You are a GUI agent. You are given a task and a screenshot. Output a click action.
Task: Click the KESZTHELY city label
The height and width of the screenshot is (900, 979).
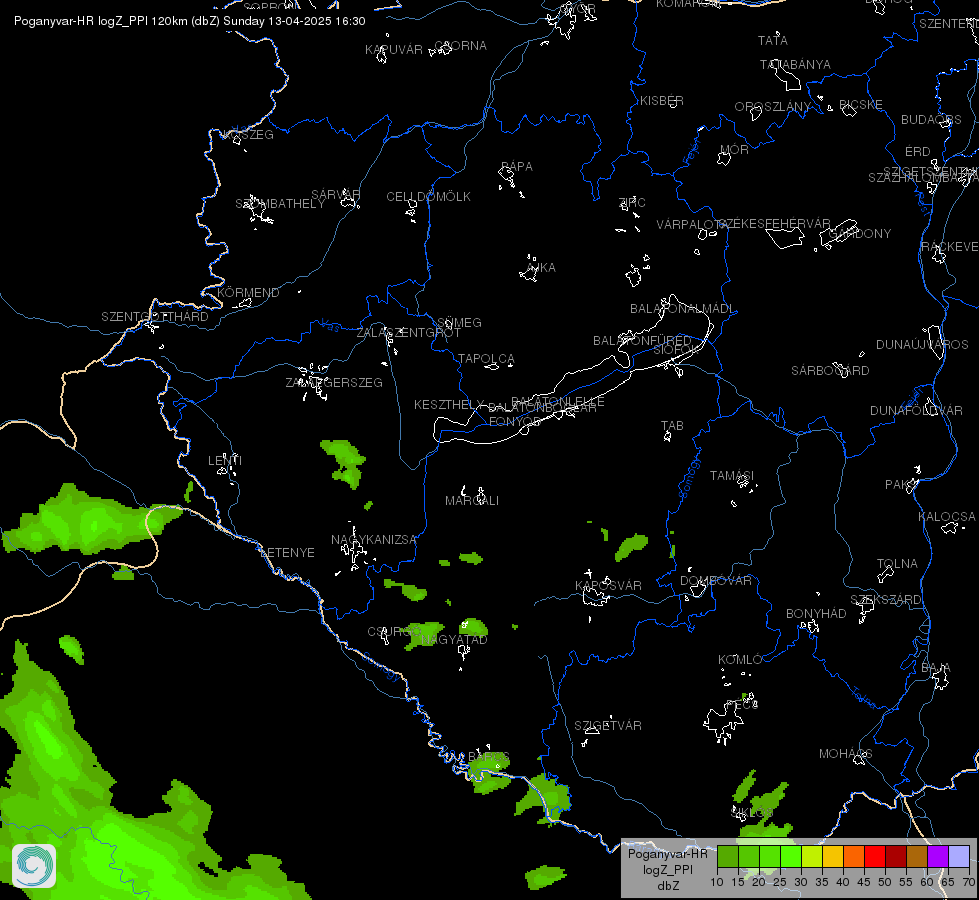(x=449, y=405)
